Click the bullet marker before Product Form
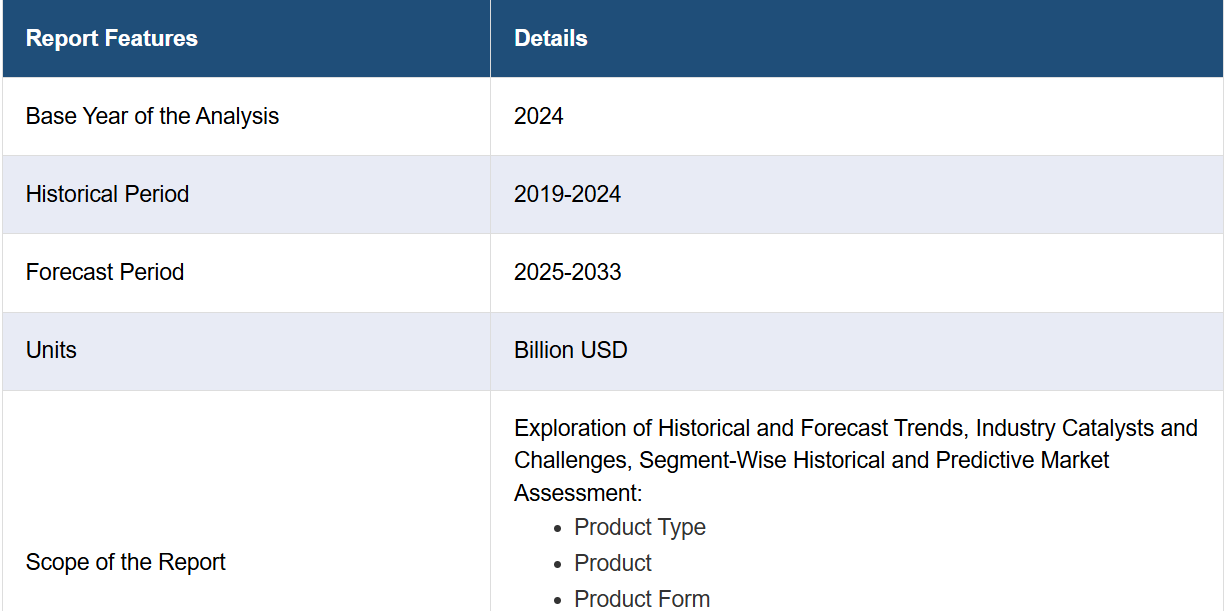Viewport: 1227px width, 611px height. pos(558,600)
